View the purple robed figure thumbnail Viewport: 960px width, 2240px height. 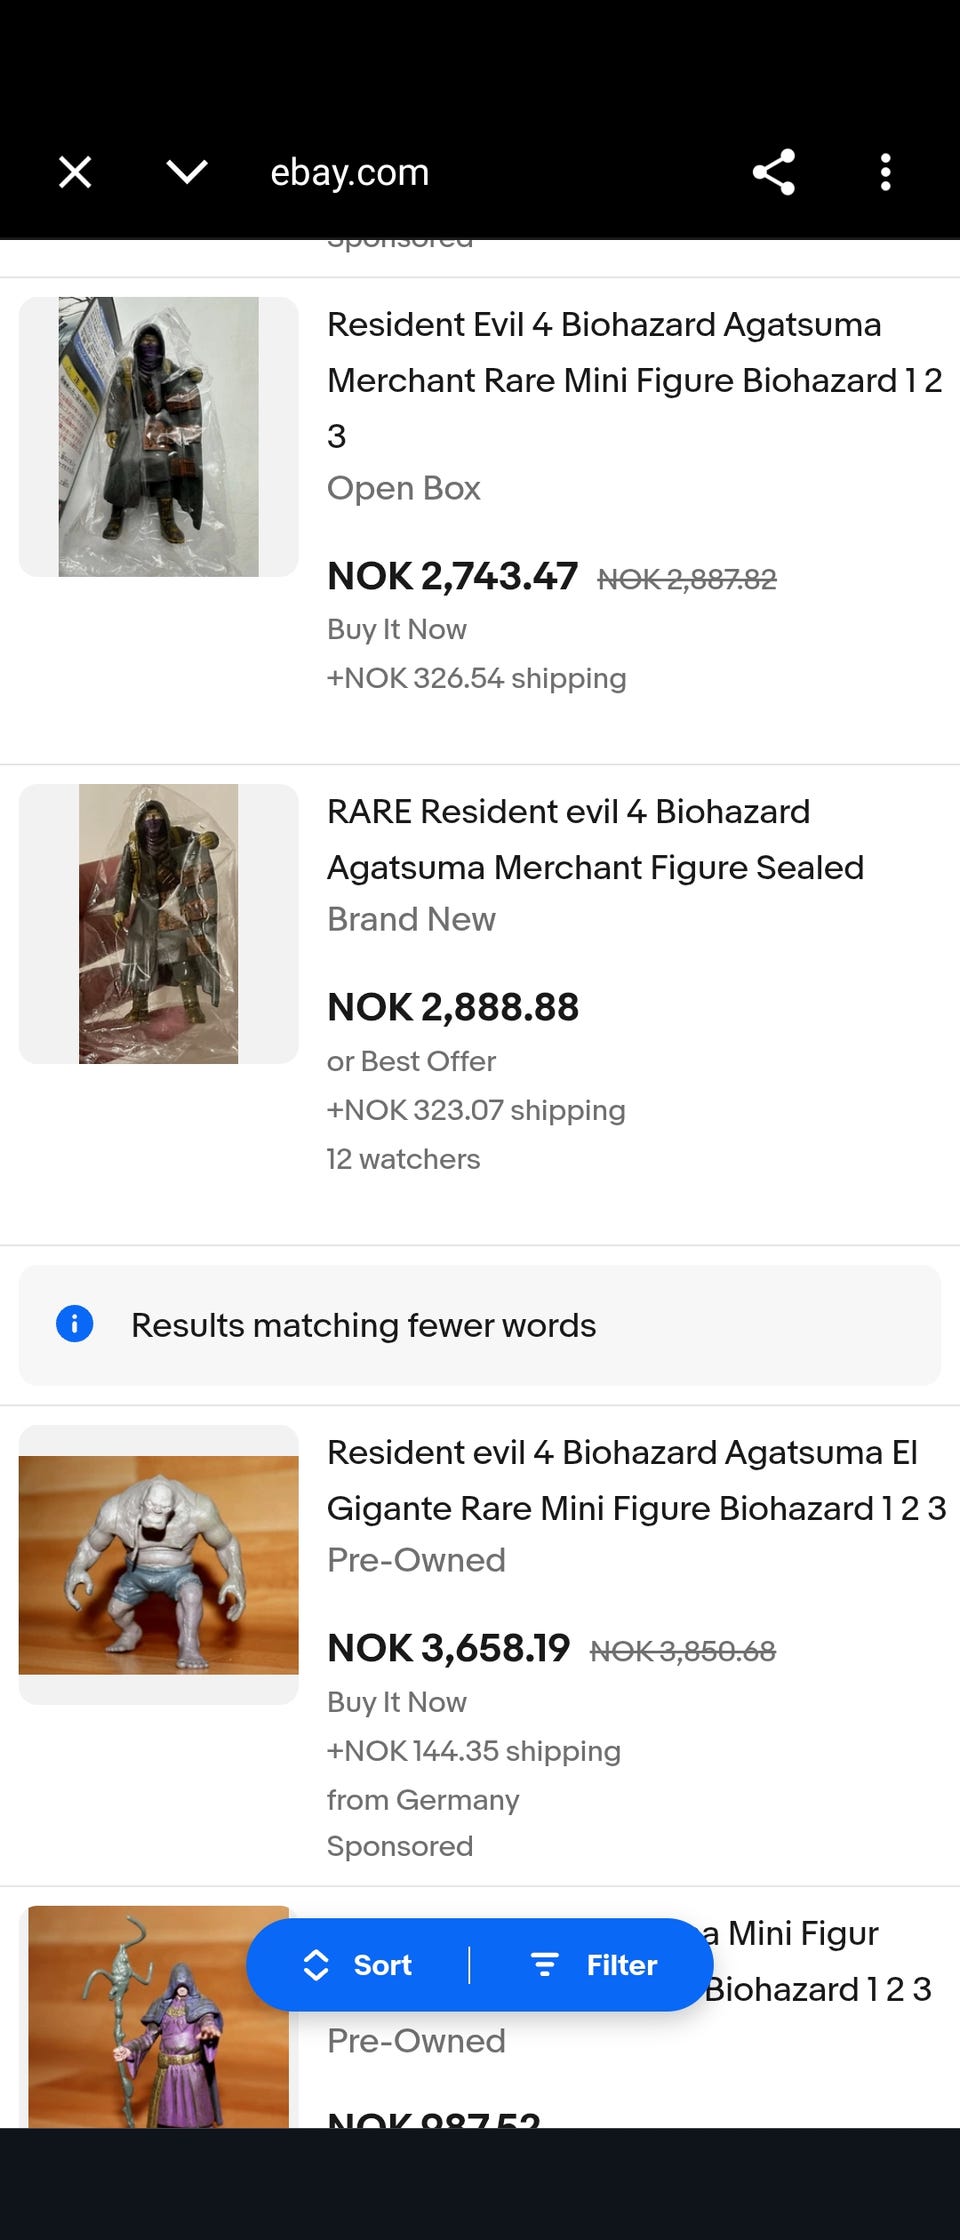(159, 2016)
